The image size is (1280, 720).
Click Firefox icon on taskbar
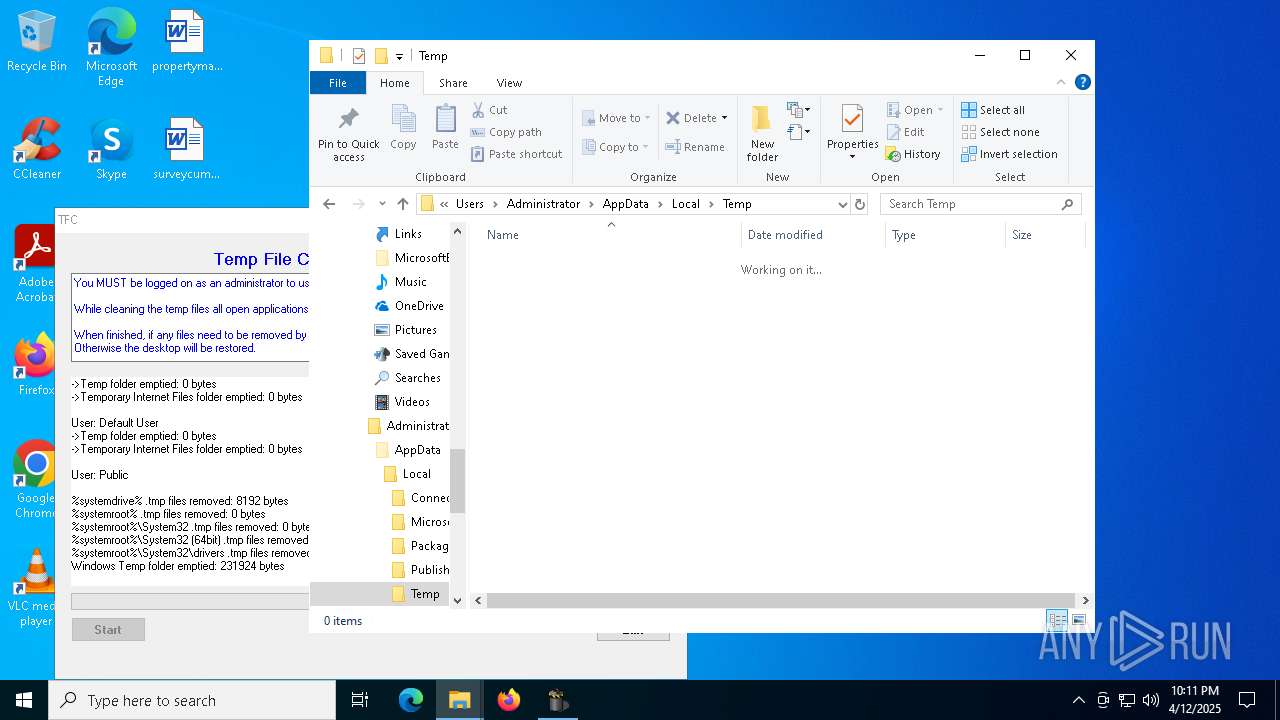[509, 700]
